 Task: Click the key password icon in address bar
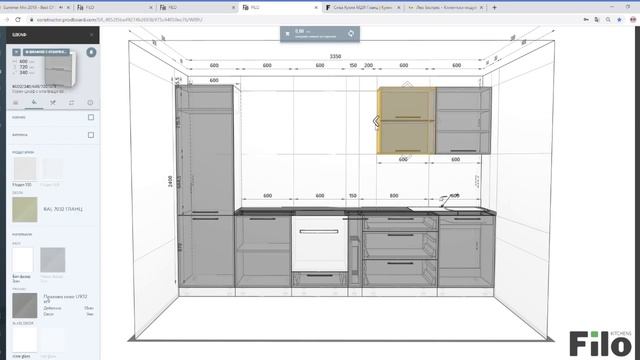click(586, 20)
